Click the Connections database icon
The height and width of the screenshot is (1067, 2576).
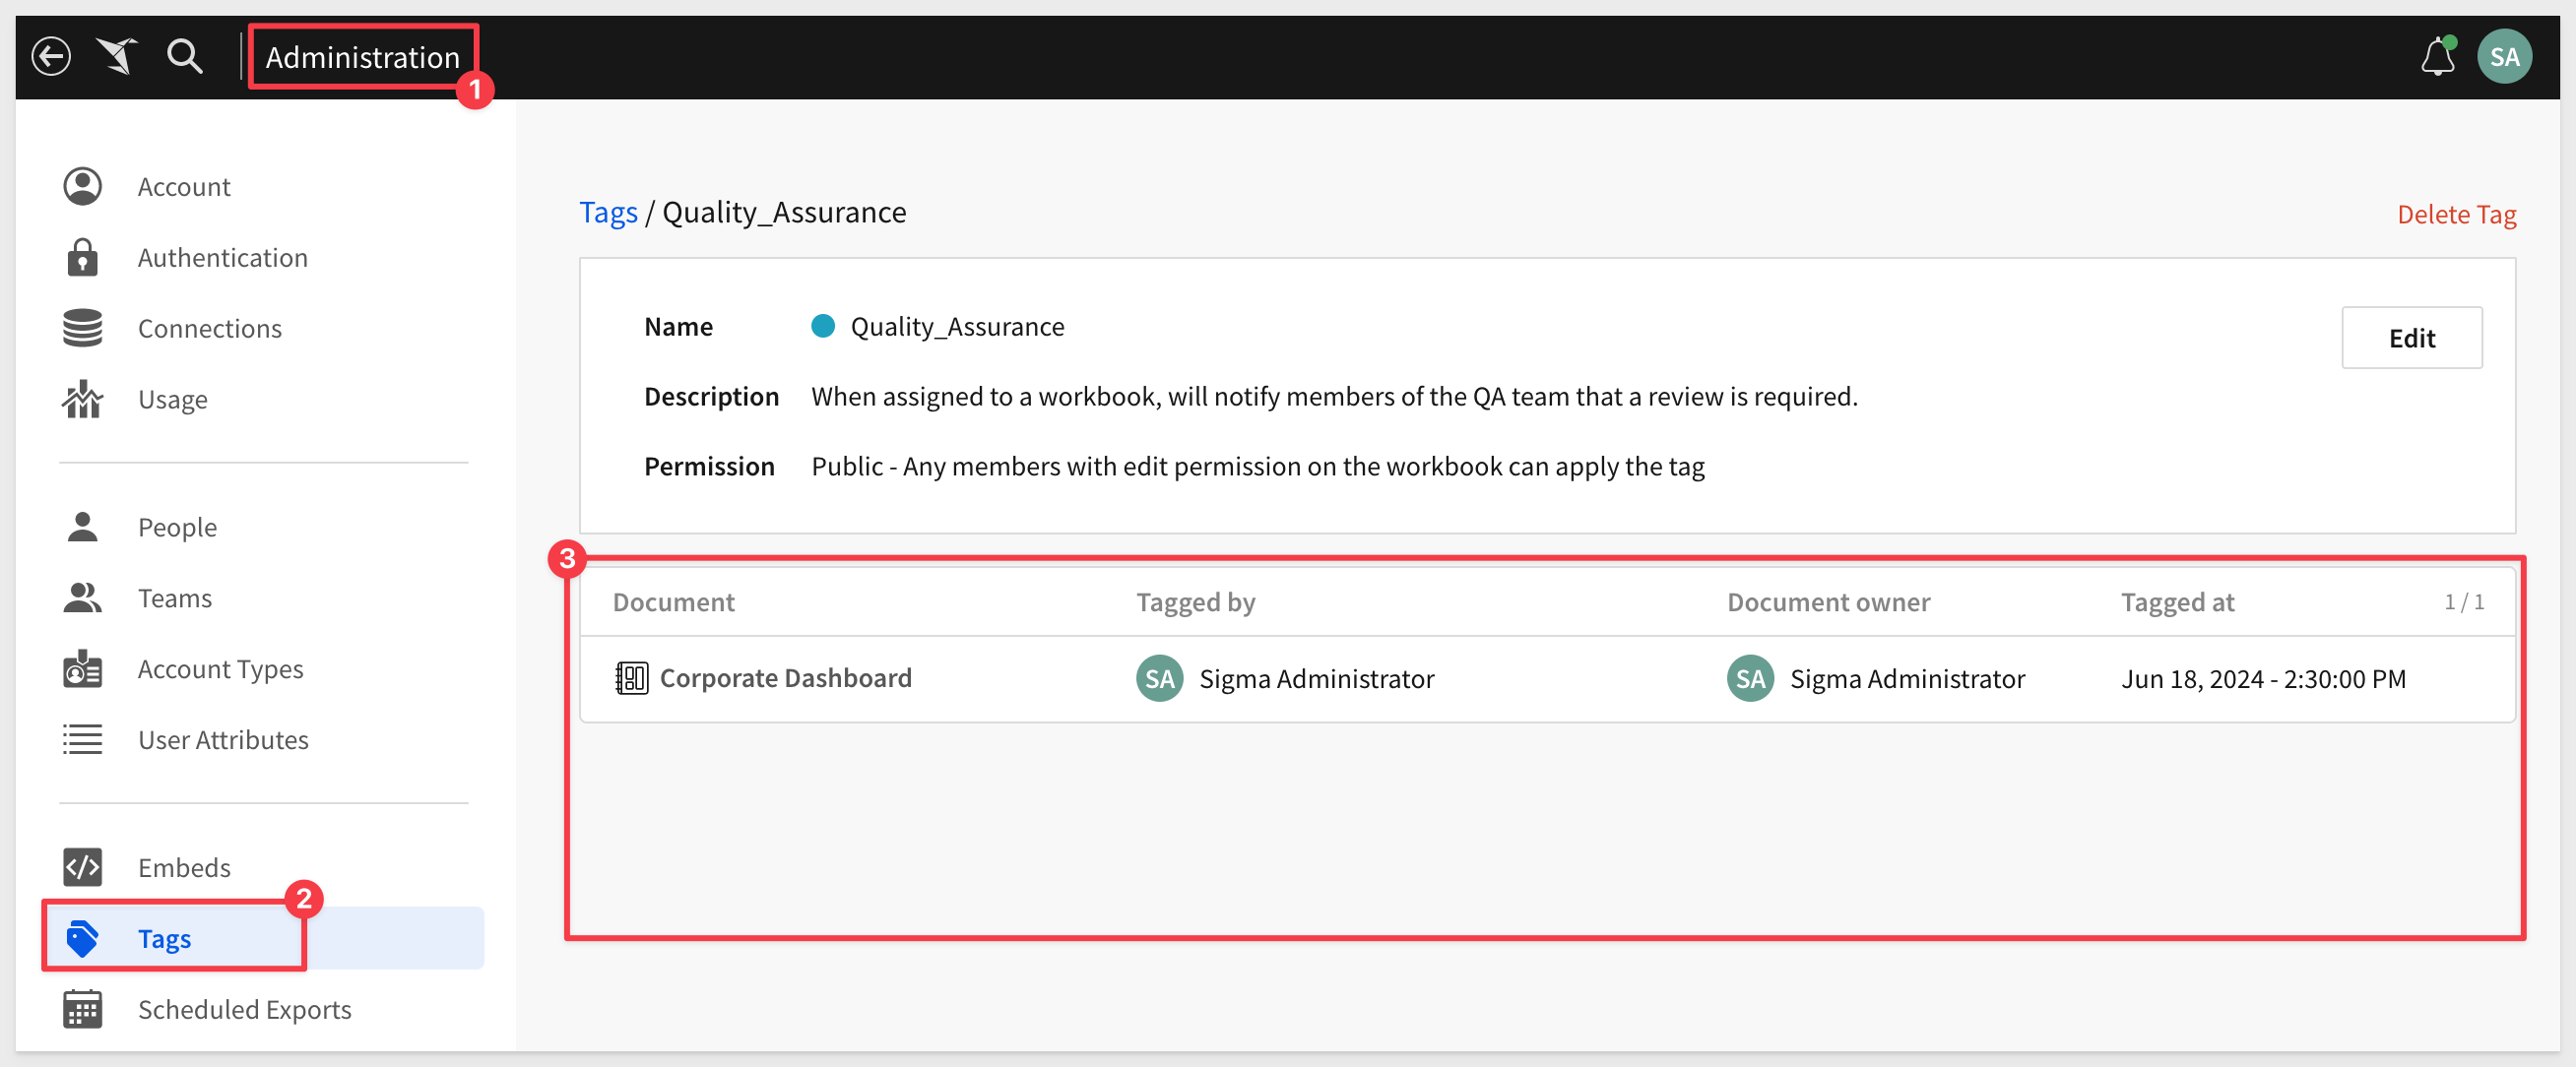point(82,328)
